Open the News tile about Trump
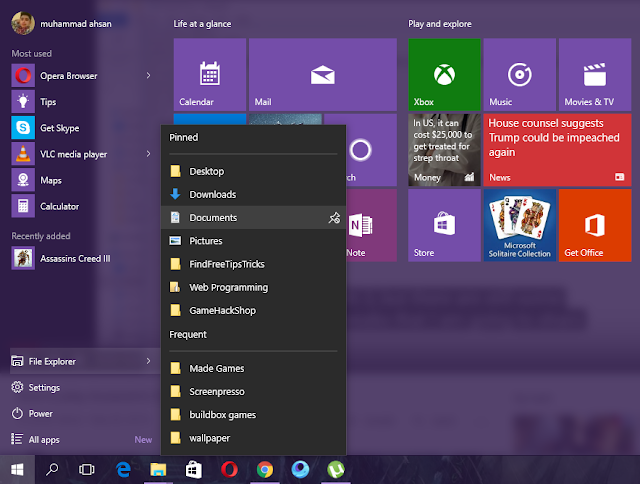Screen dimensions: 640x484 point(558,150)
